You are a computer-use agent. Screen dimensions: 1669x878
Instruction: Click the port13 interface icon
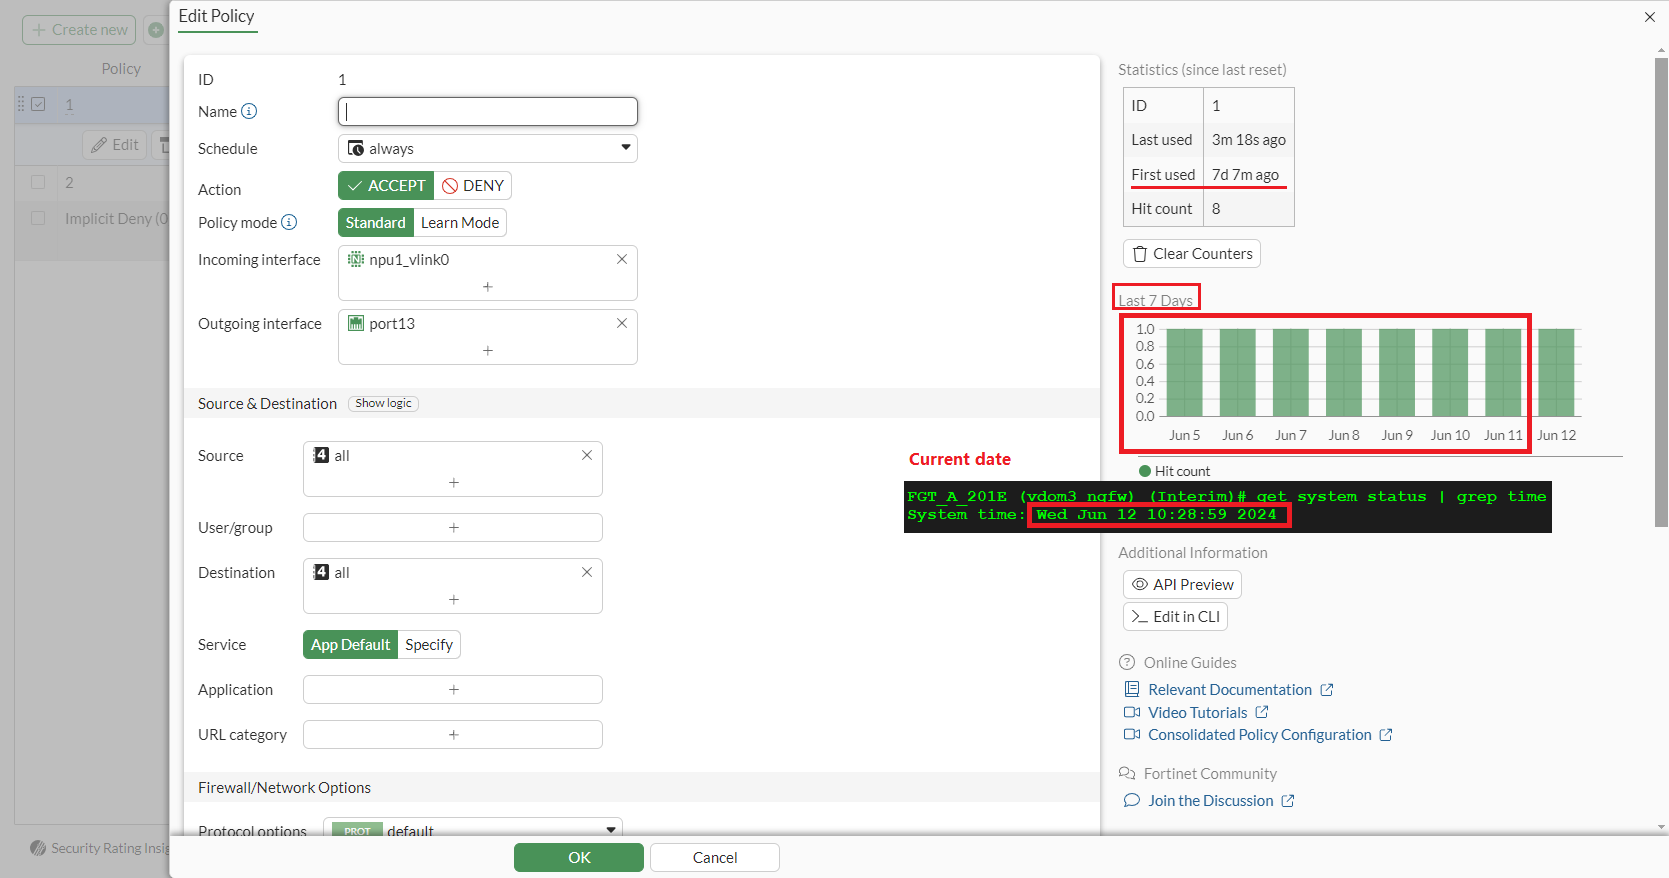coord(355,323)
